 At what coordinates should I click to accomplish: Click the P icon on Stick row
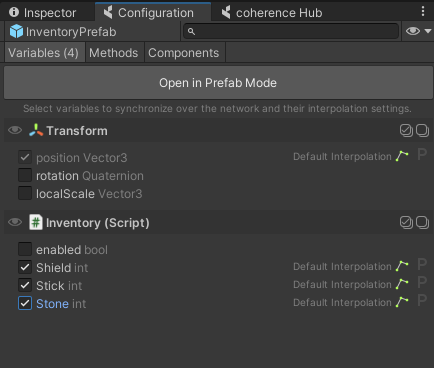(x=422, y=282)
